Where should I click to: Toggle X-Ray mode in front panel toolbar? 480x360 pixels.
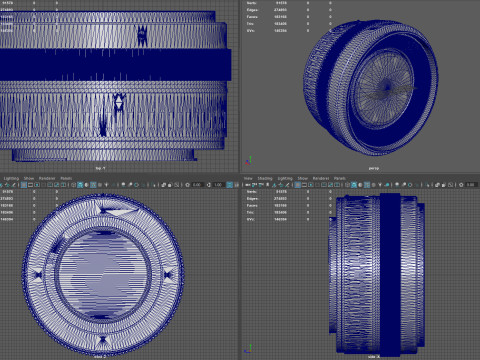[164, 184]
